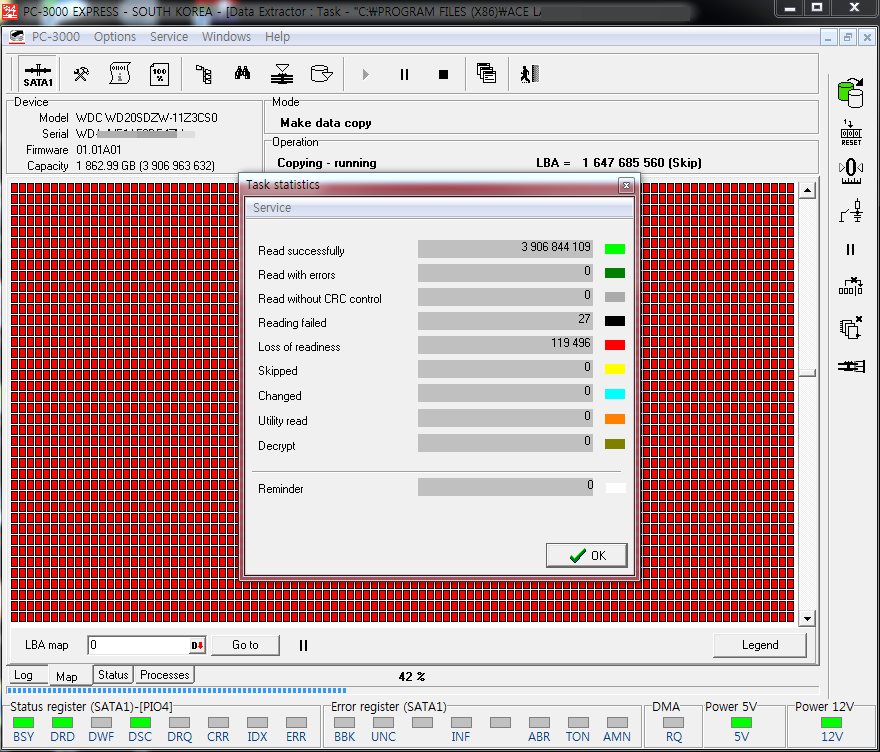
Task: Open the disk folder toolbar icon
Action: [322, 74]
